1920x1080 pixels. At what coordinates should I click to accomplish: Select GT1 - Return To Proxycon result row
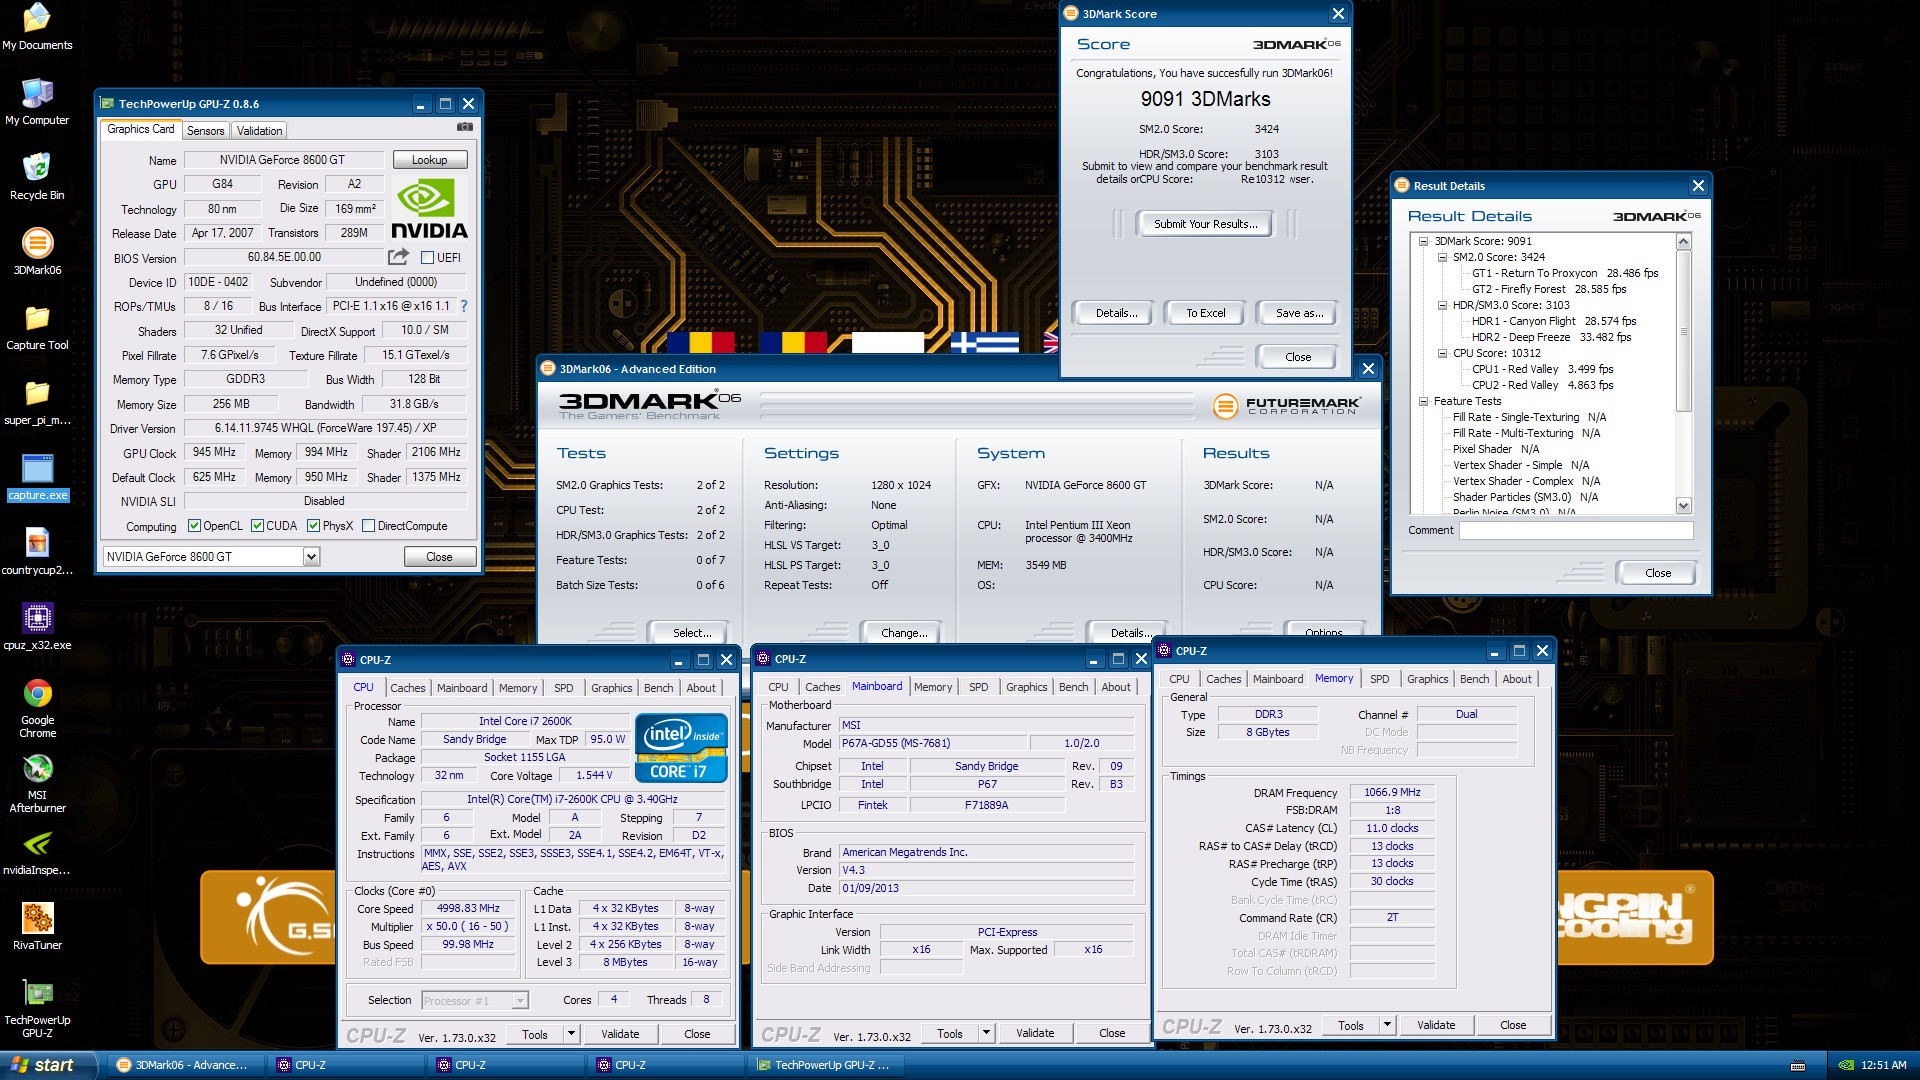[x=1564, y=273]
